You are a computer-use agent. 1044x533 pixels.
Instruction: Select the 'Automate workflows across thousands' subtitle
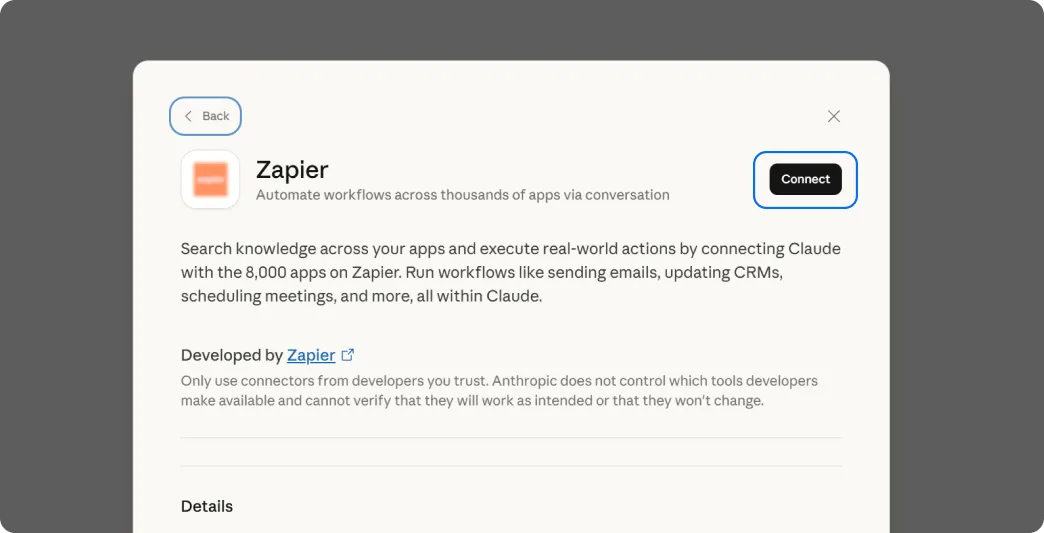click(462, 195)
